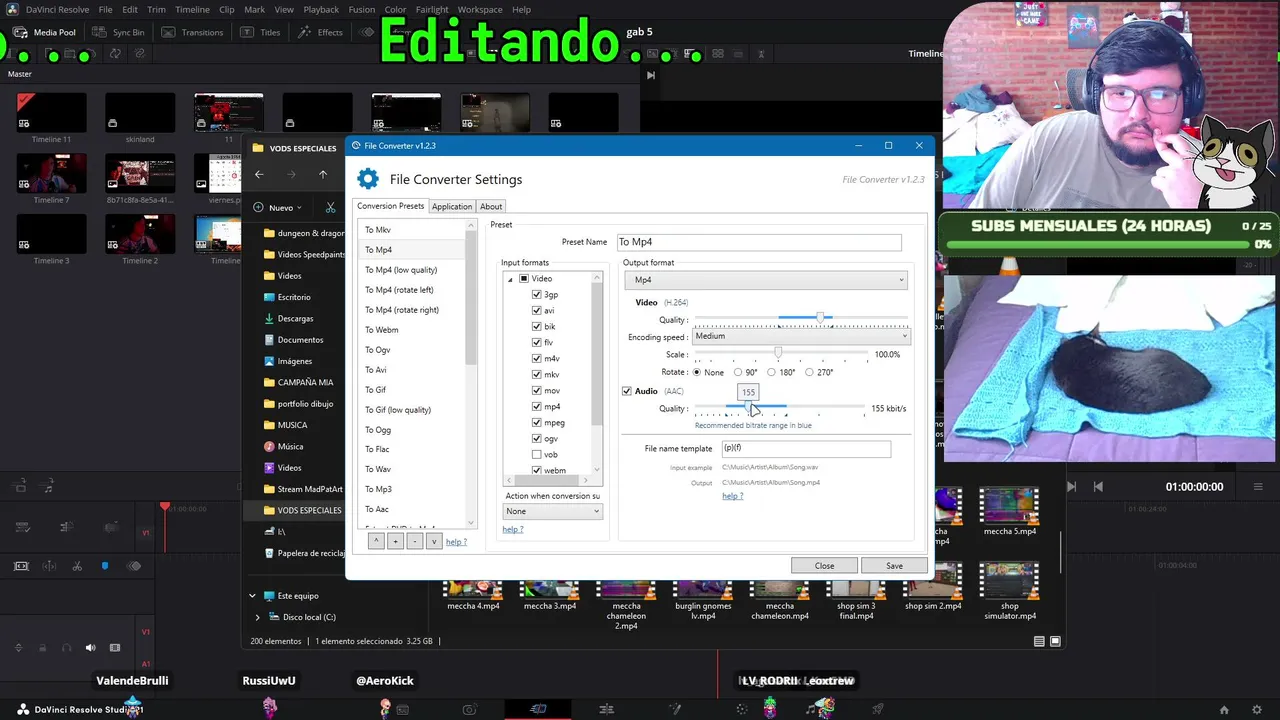Click the Save button in File Converter

pyautogui.click(x=894, y=566)
